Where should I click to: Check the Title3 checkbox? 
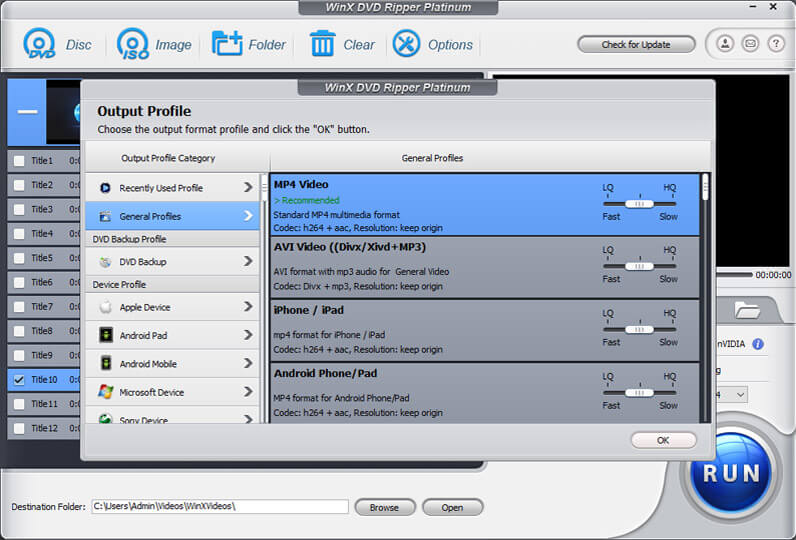click(19, 210)
